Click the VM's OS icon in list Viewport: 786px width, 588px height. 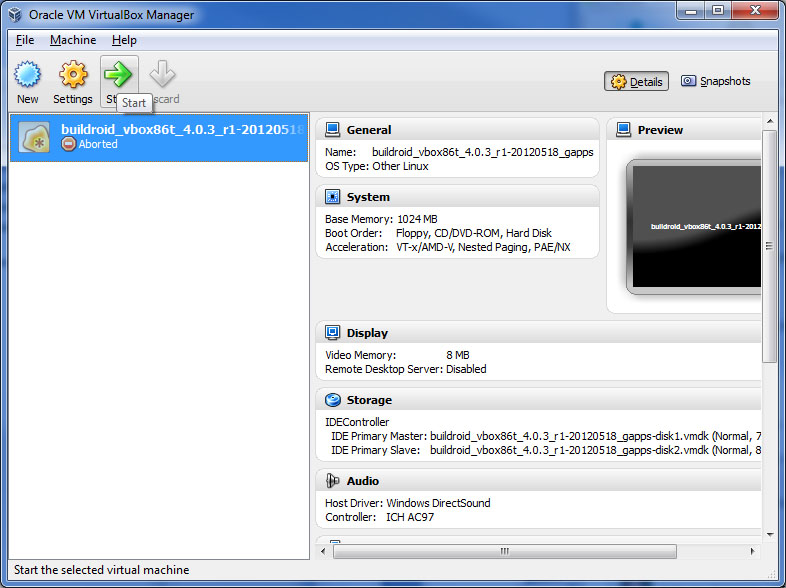pos(35,137)
